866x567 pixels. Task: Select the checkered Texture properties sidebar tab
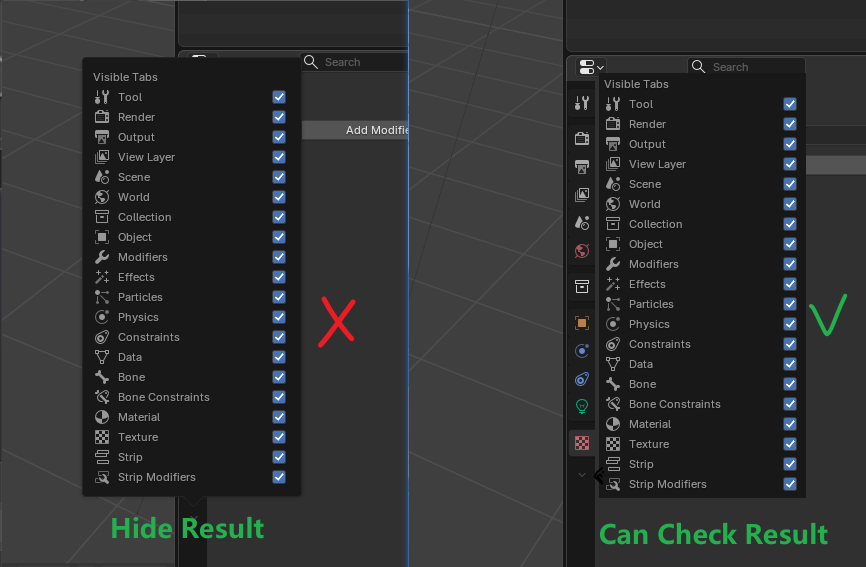click(x=582, y=443)
